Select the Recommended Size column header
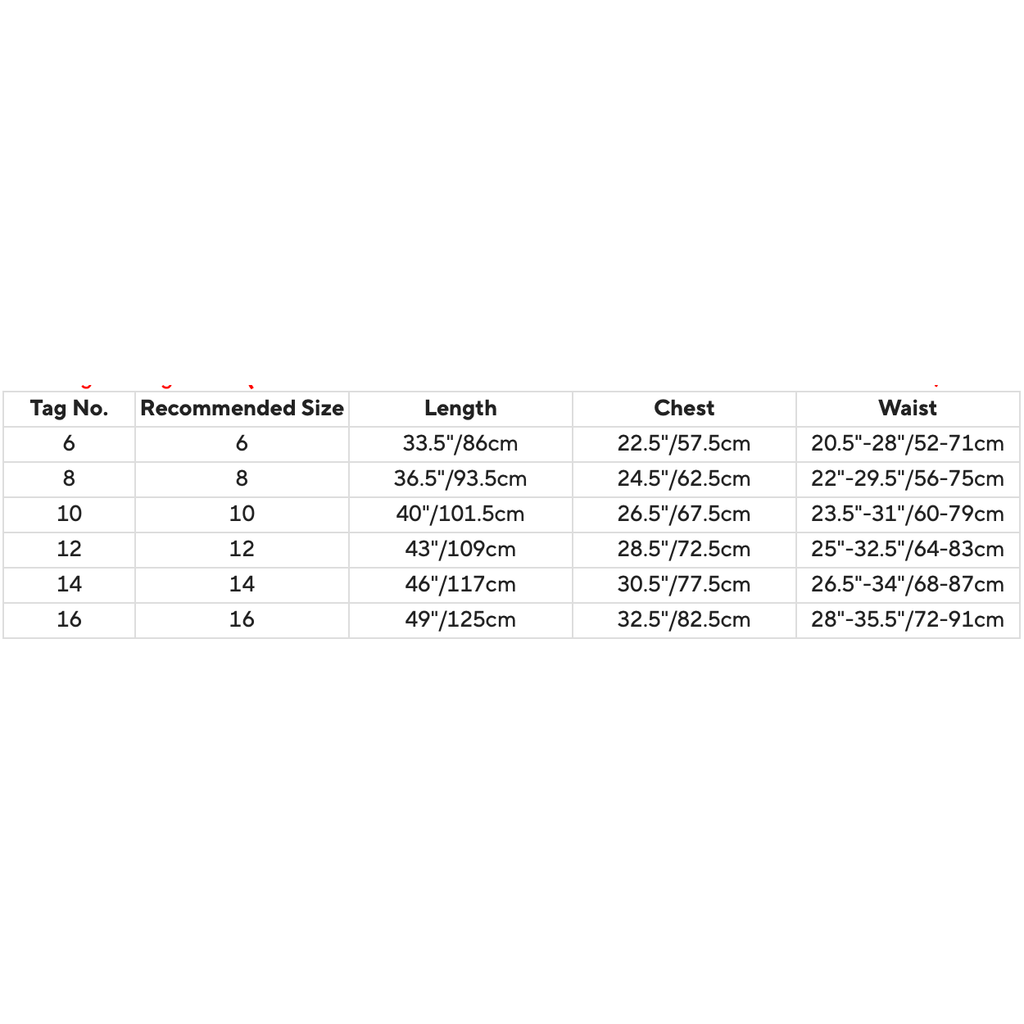Image resolution: width=1024 pixels, height=1024 pixels. [x=242, y=408]
